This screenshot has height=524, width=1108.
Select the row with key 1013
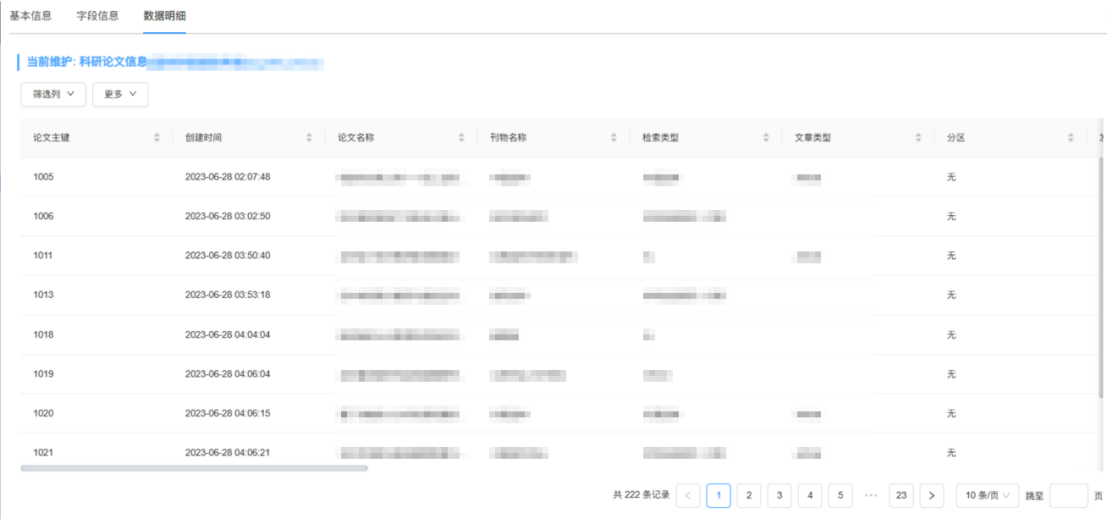click(560, 294)
